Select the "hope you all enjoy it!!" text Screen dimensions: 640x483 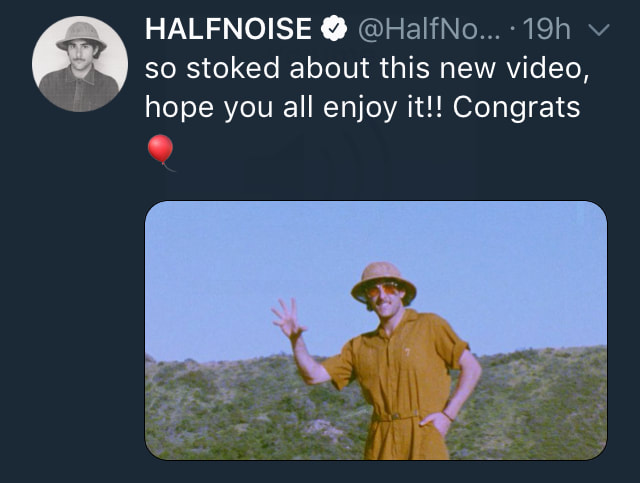tap(295, 107)
